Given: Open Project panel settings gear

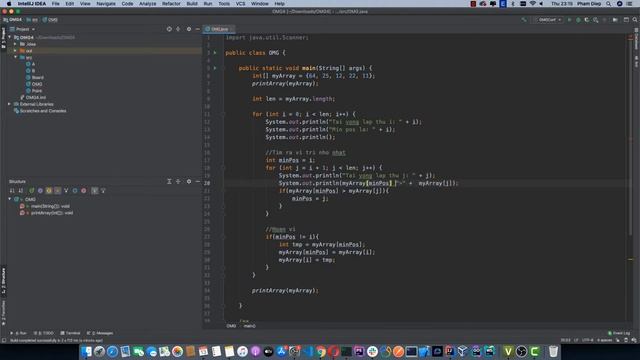Looking at the screenshot, I should [189, 29].
